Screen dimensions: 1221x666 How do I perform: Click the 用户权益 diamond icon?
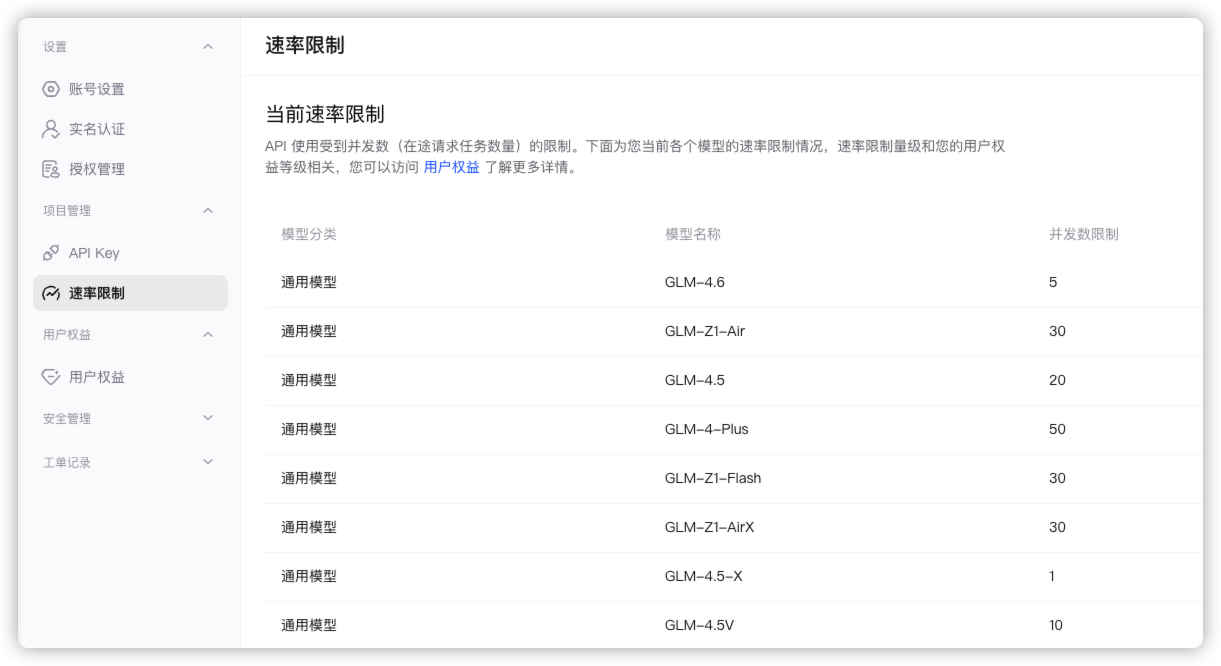click(51, 377)
